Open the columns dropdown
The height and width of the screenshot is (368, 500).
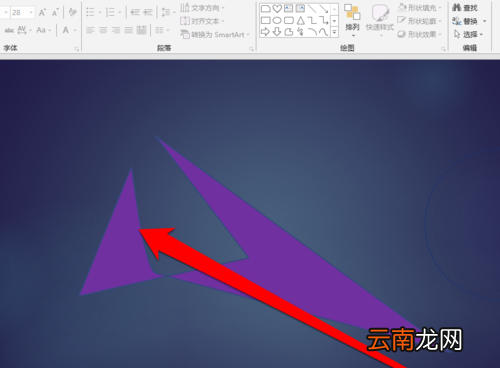coord(162,30)
